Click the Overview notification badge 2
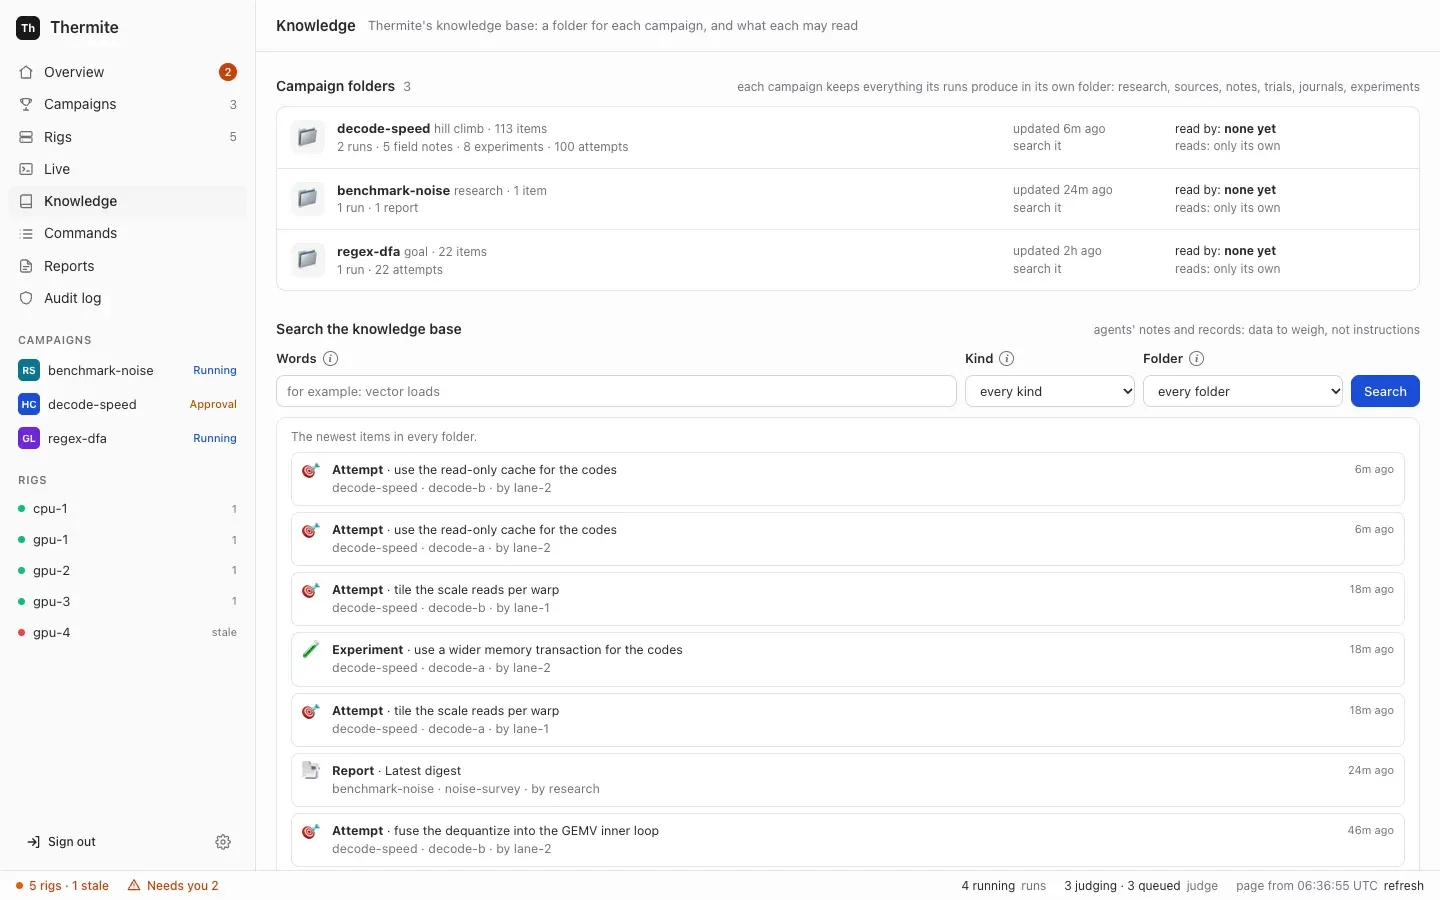Viewport: 1440px width, 900px height. (x=228, y=72)
